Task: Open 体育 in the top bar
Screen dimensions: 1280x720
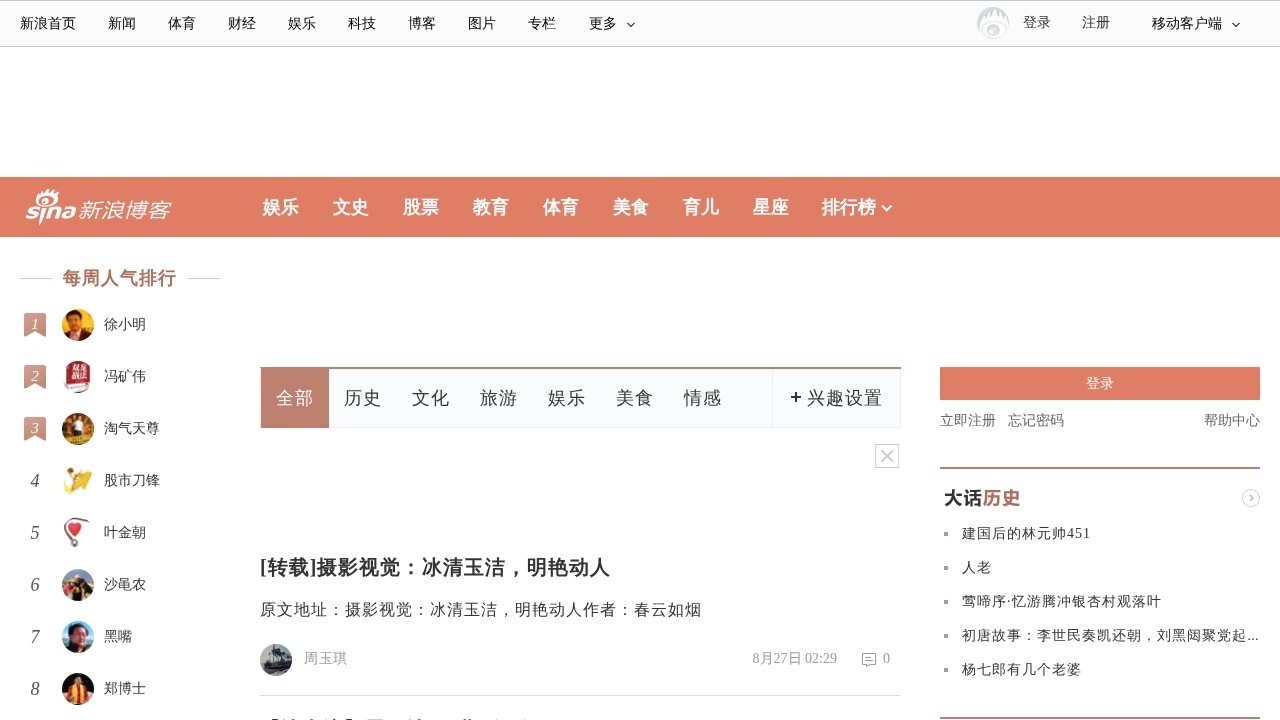Action: pos(182,24)
